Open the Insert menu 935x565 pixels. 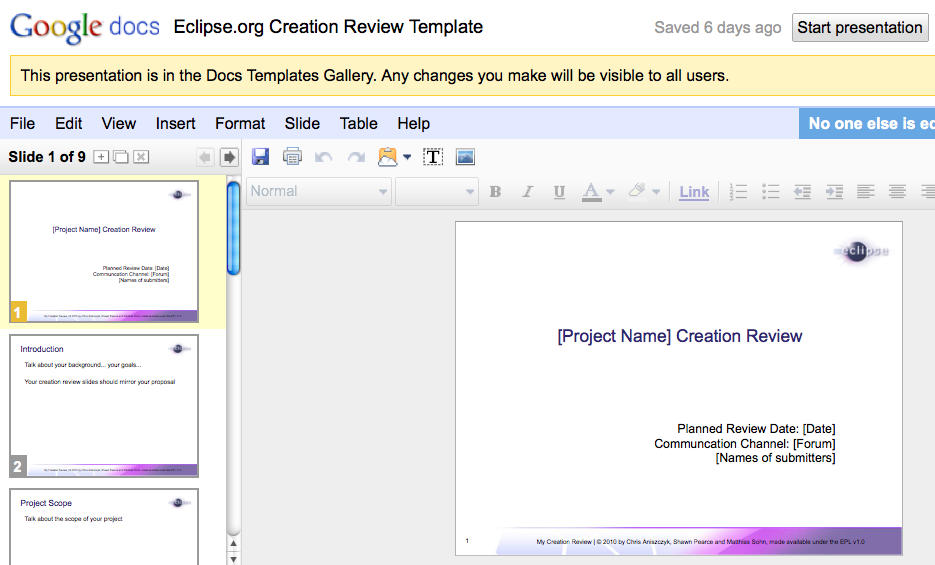click(175, 123)
